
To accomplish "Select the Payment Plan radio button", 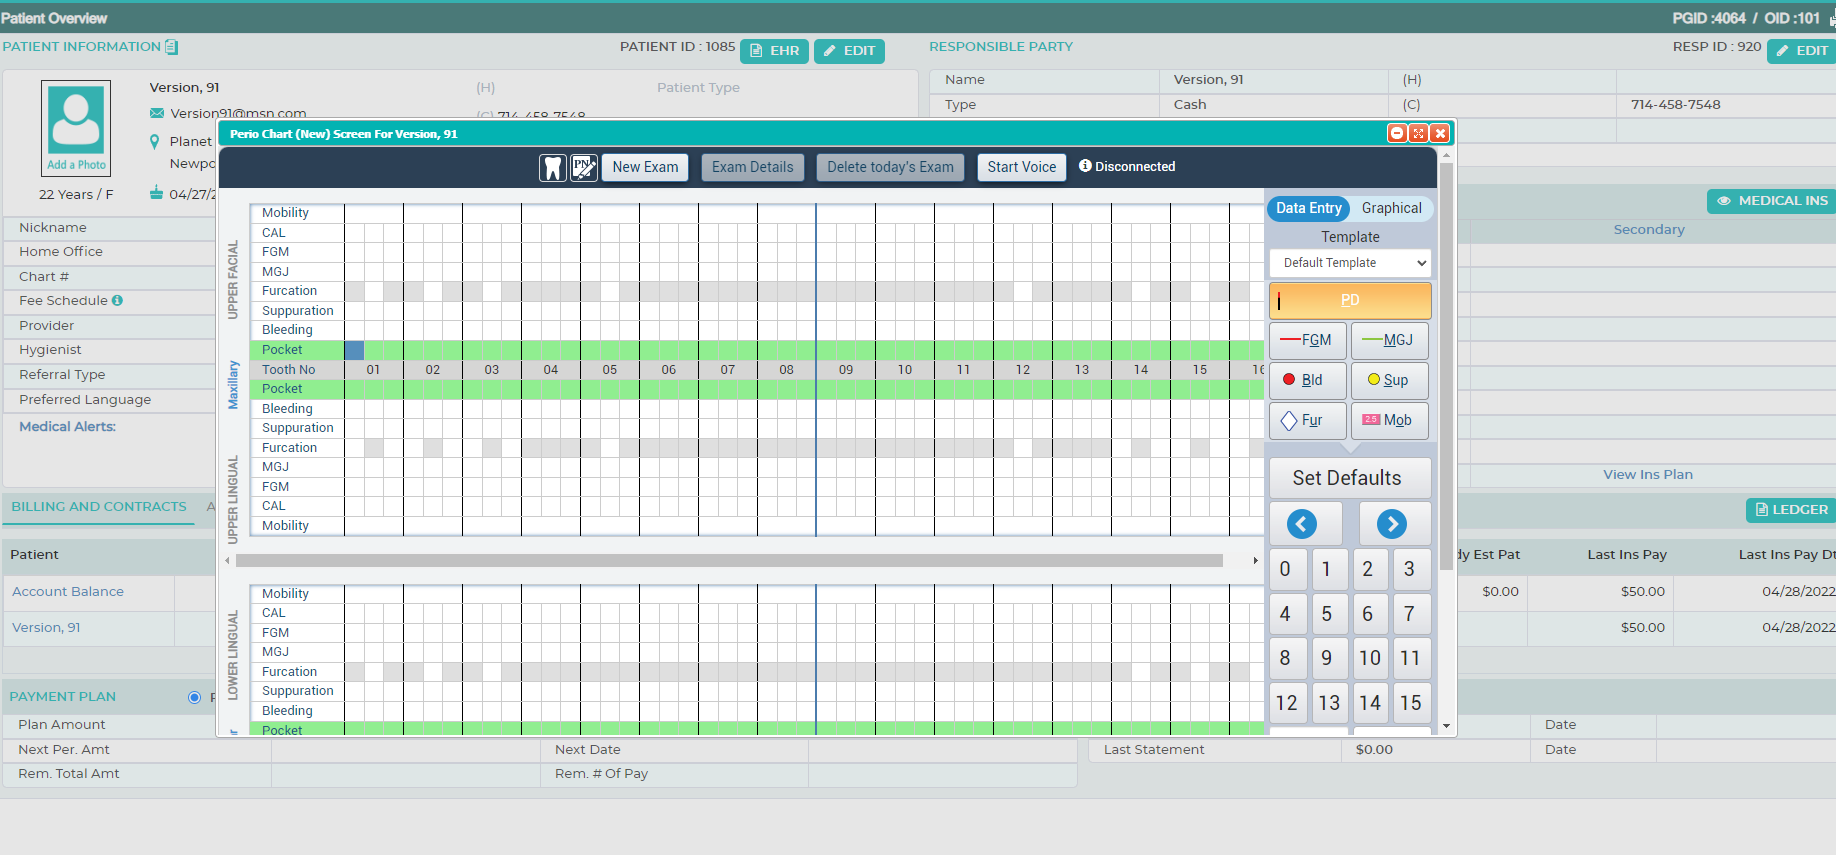I will 194,697.
